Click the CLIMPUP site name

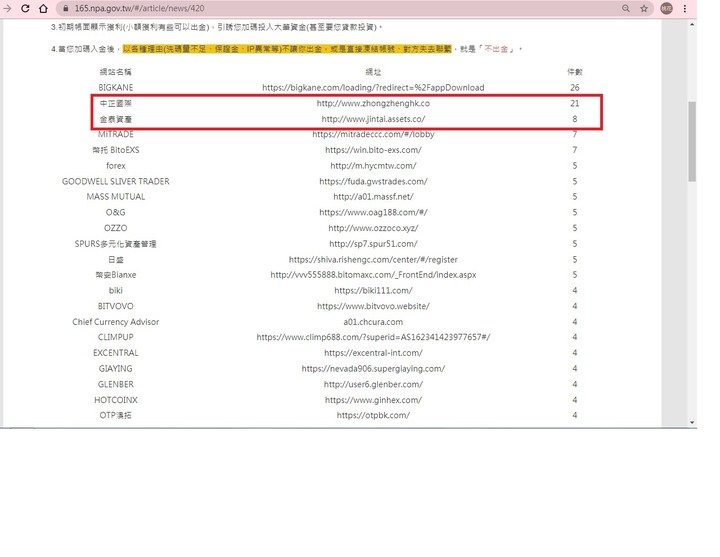pos(116,337)
